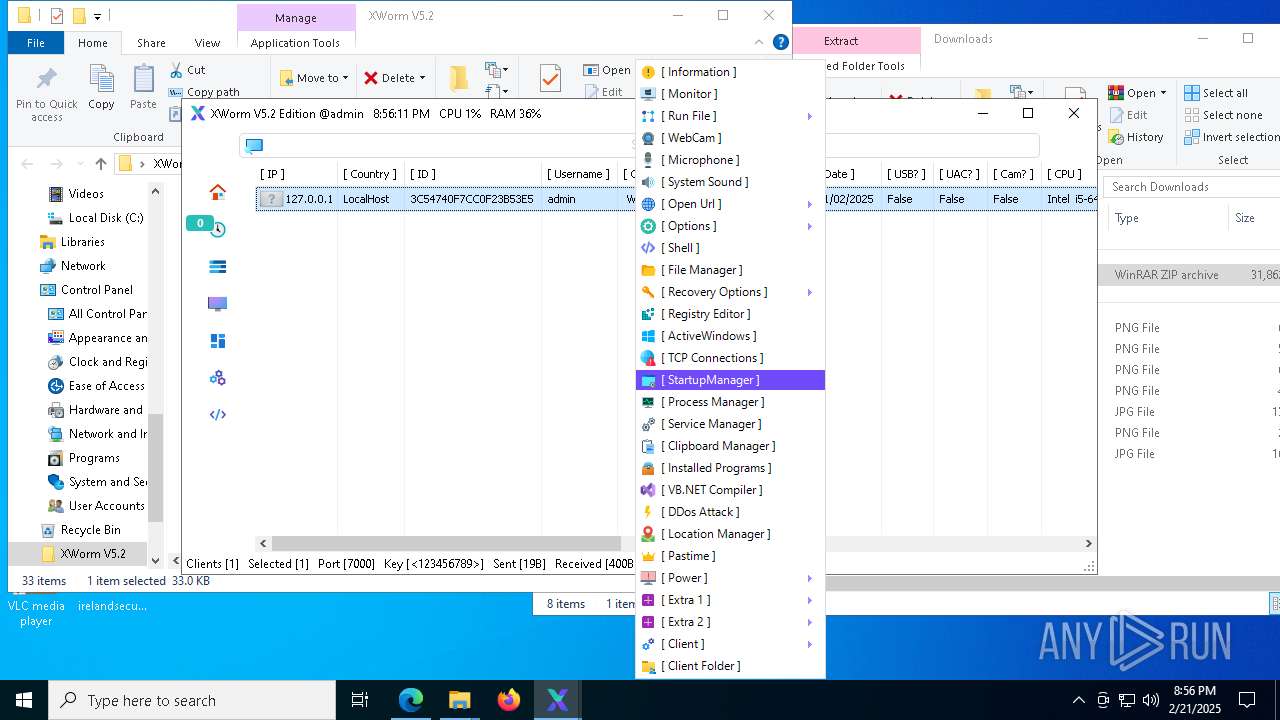Switch to the Home ribbon tab
1280x720 pixels.
[x=92, y=43]
